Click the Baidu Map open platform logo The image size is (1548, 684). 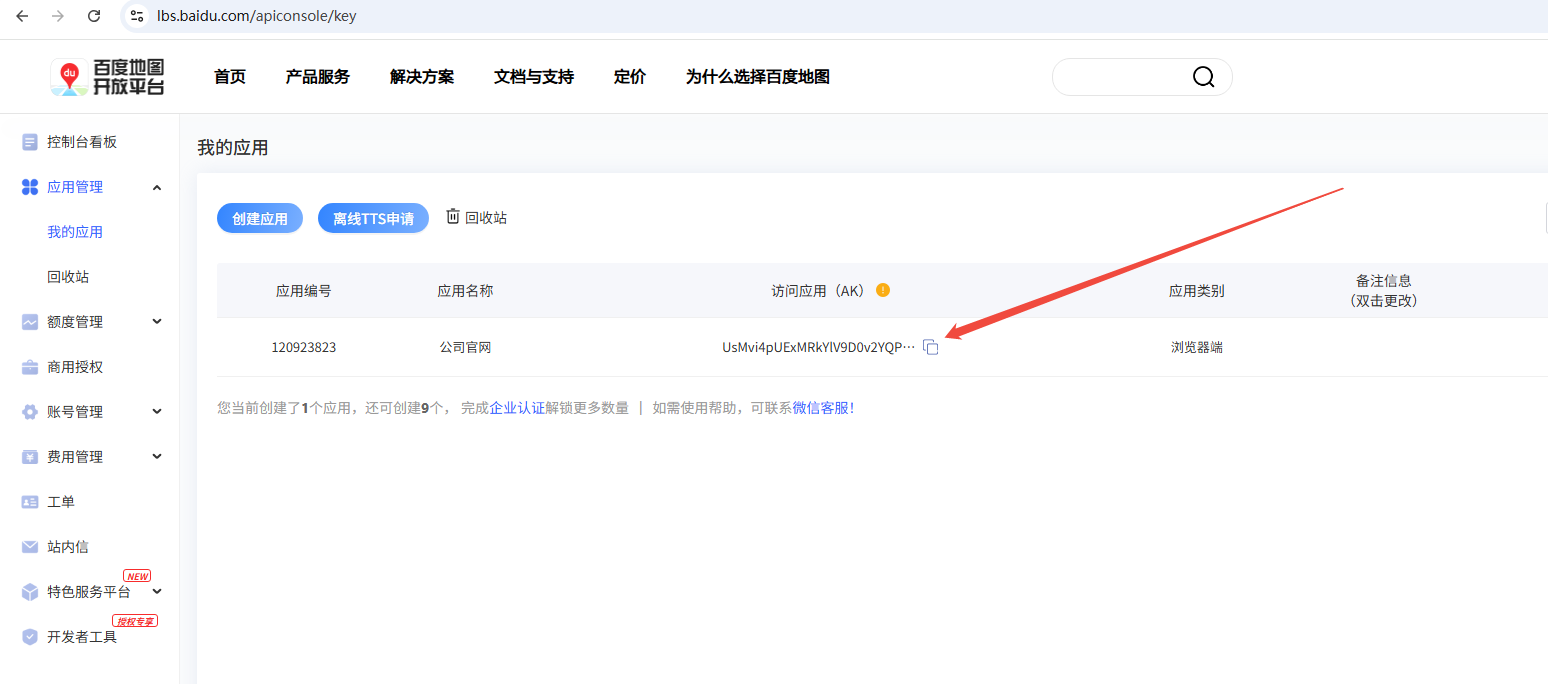108,77
